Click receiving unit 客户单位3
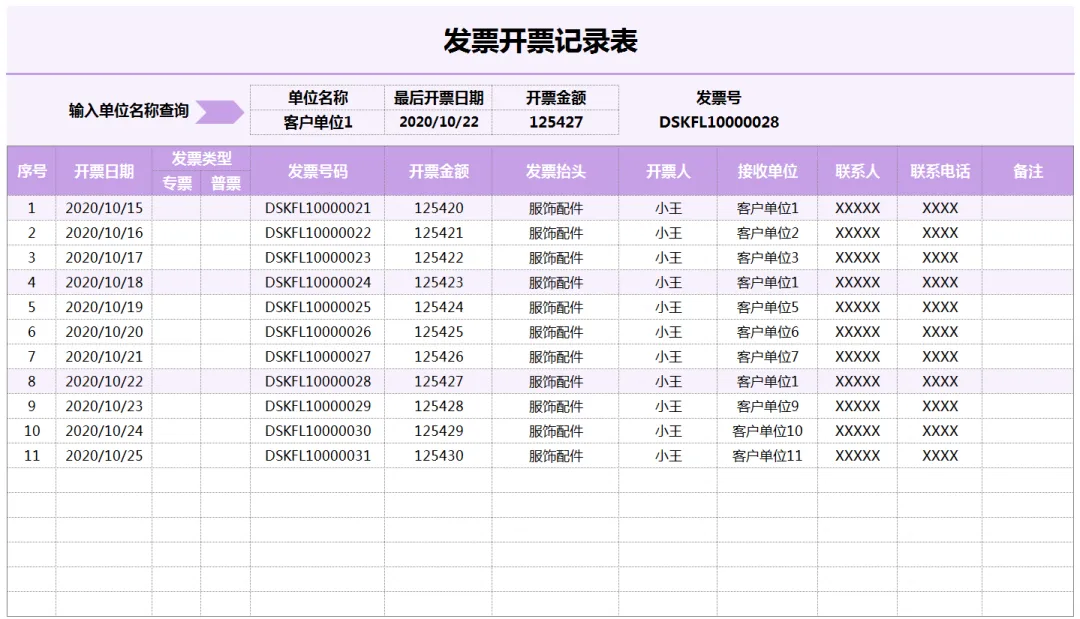Image resolution: width=1080 pixels, height=619 pixels. pyautogui.click(x=767, y=258)
